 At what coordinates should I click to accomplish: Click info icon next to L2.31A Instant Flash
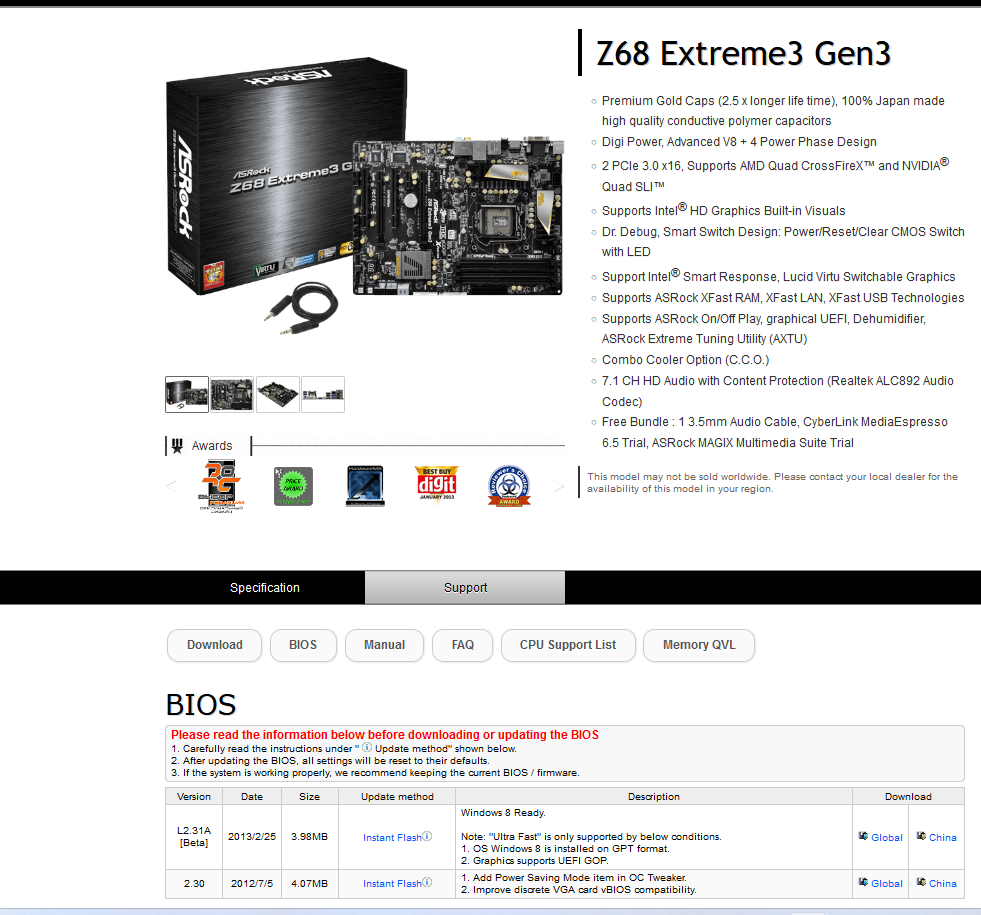[x=427, y=836]
